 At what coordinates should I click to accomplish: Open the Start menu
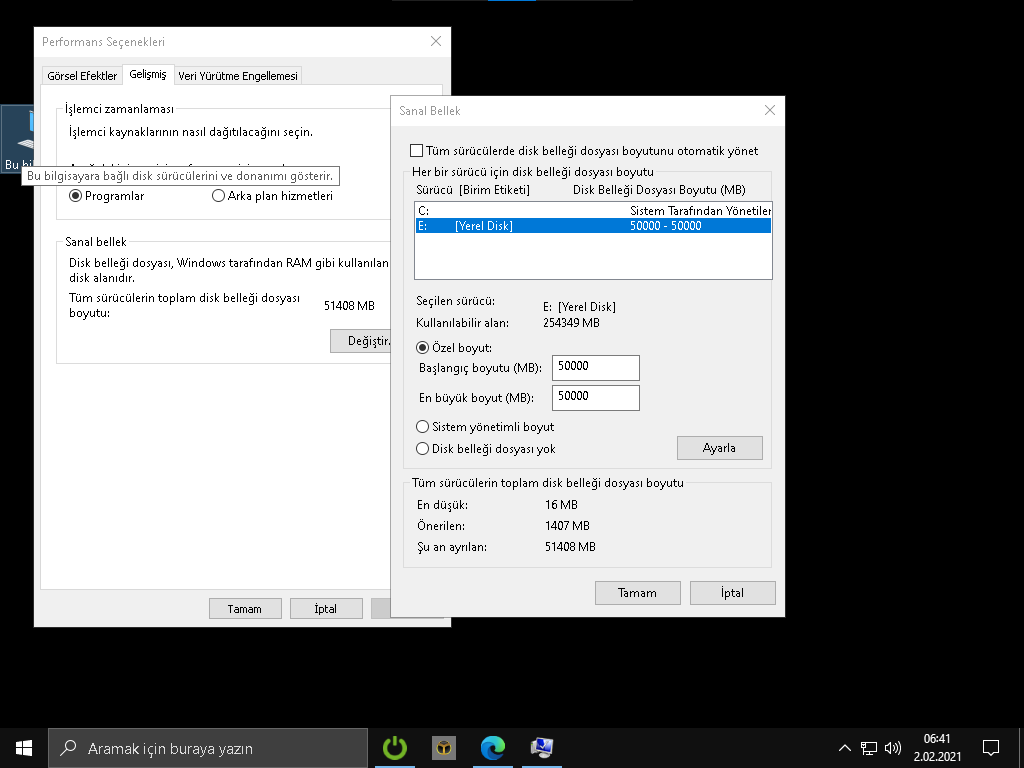[22, 747]
